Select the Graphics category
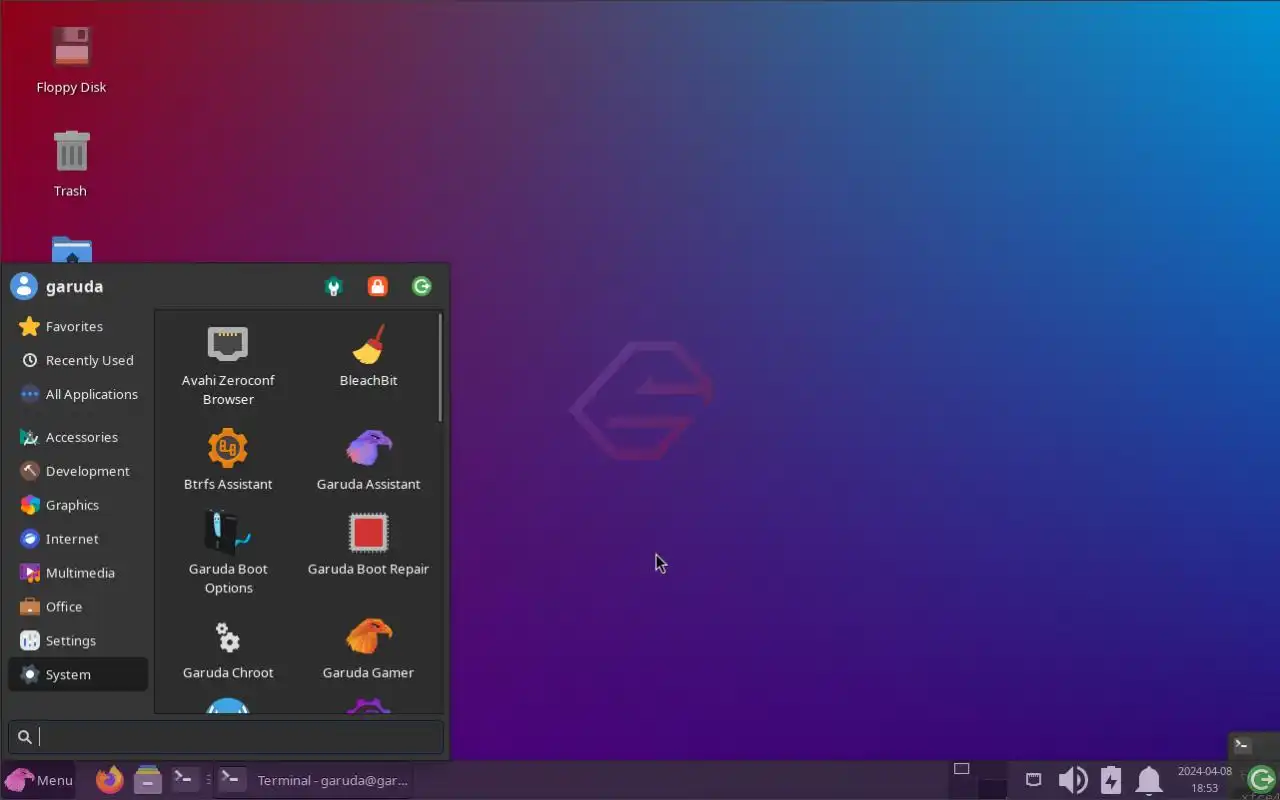1280x800 pixels. 78,505
